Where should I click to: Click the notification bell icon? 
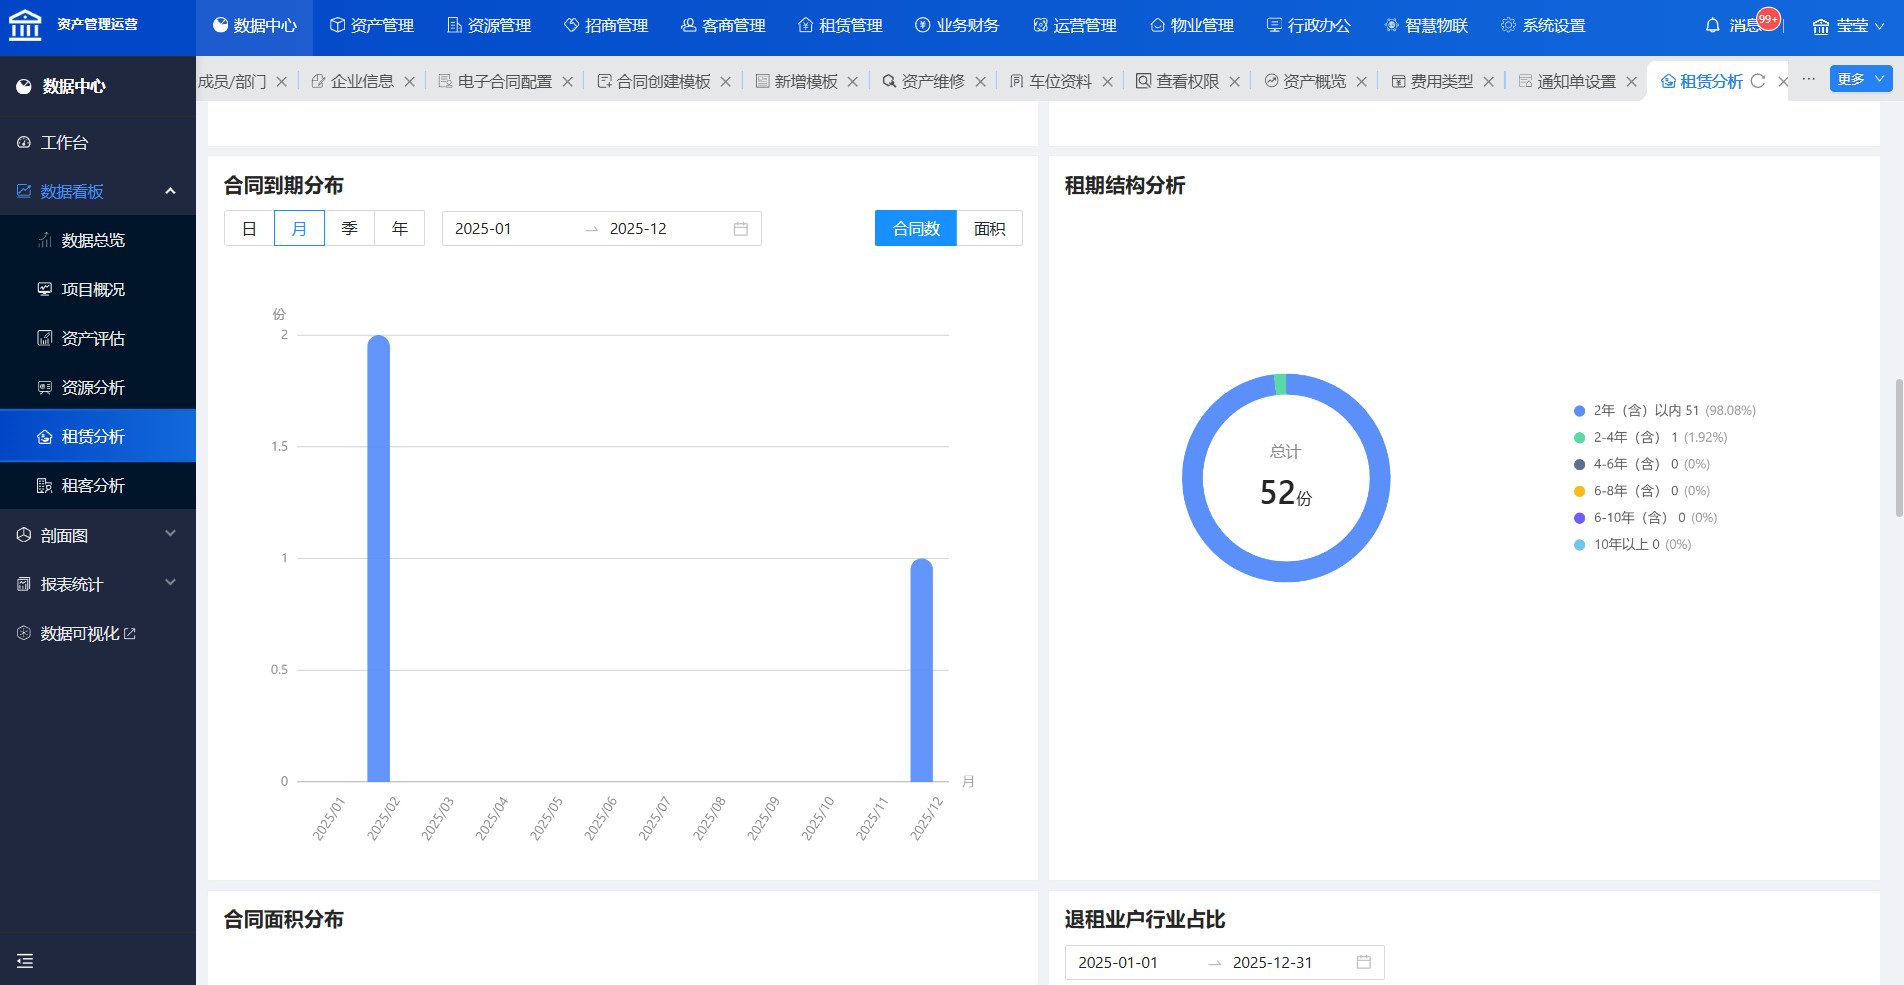click(x=1712, y=26)
